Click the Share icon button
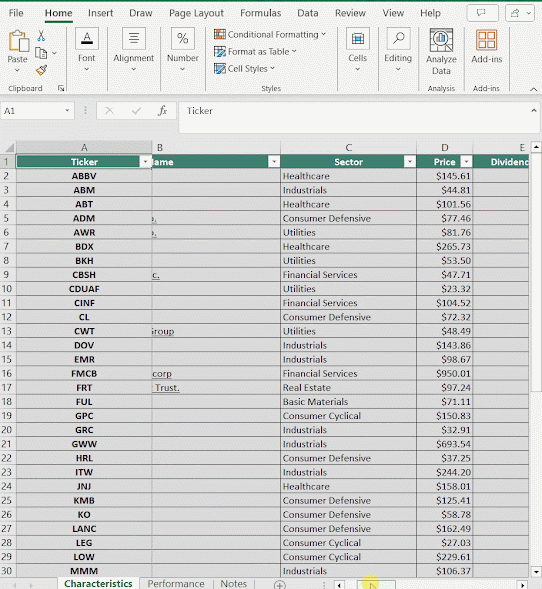Image resolution: width=542 pixels, height=589 pixels. coord(515,13)
